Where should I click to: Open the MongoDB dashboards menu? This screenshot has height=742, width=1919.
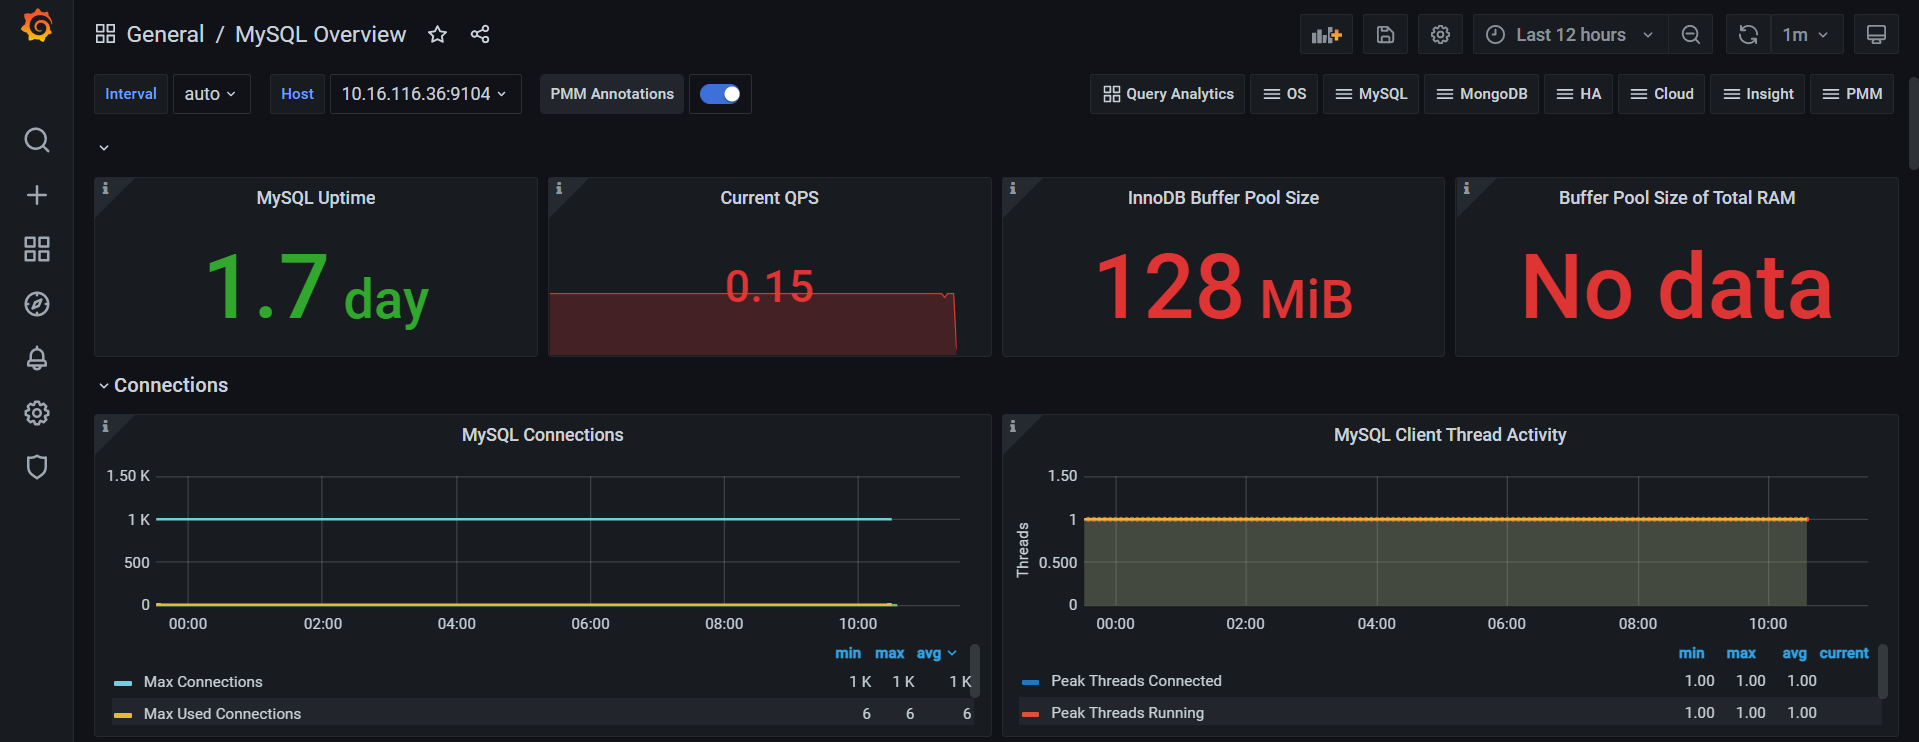(x=1481, y=94)
